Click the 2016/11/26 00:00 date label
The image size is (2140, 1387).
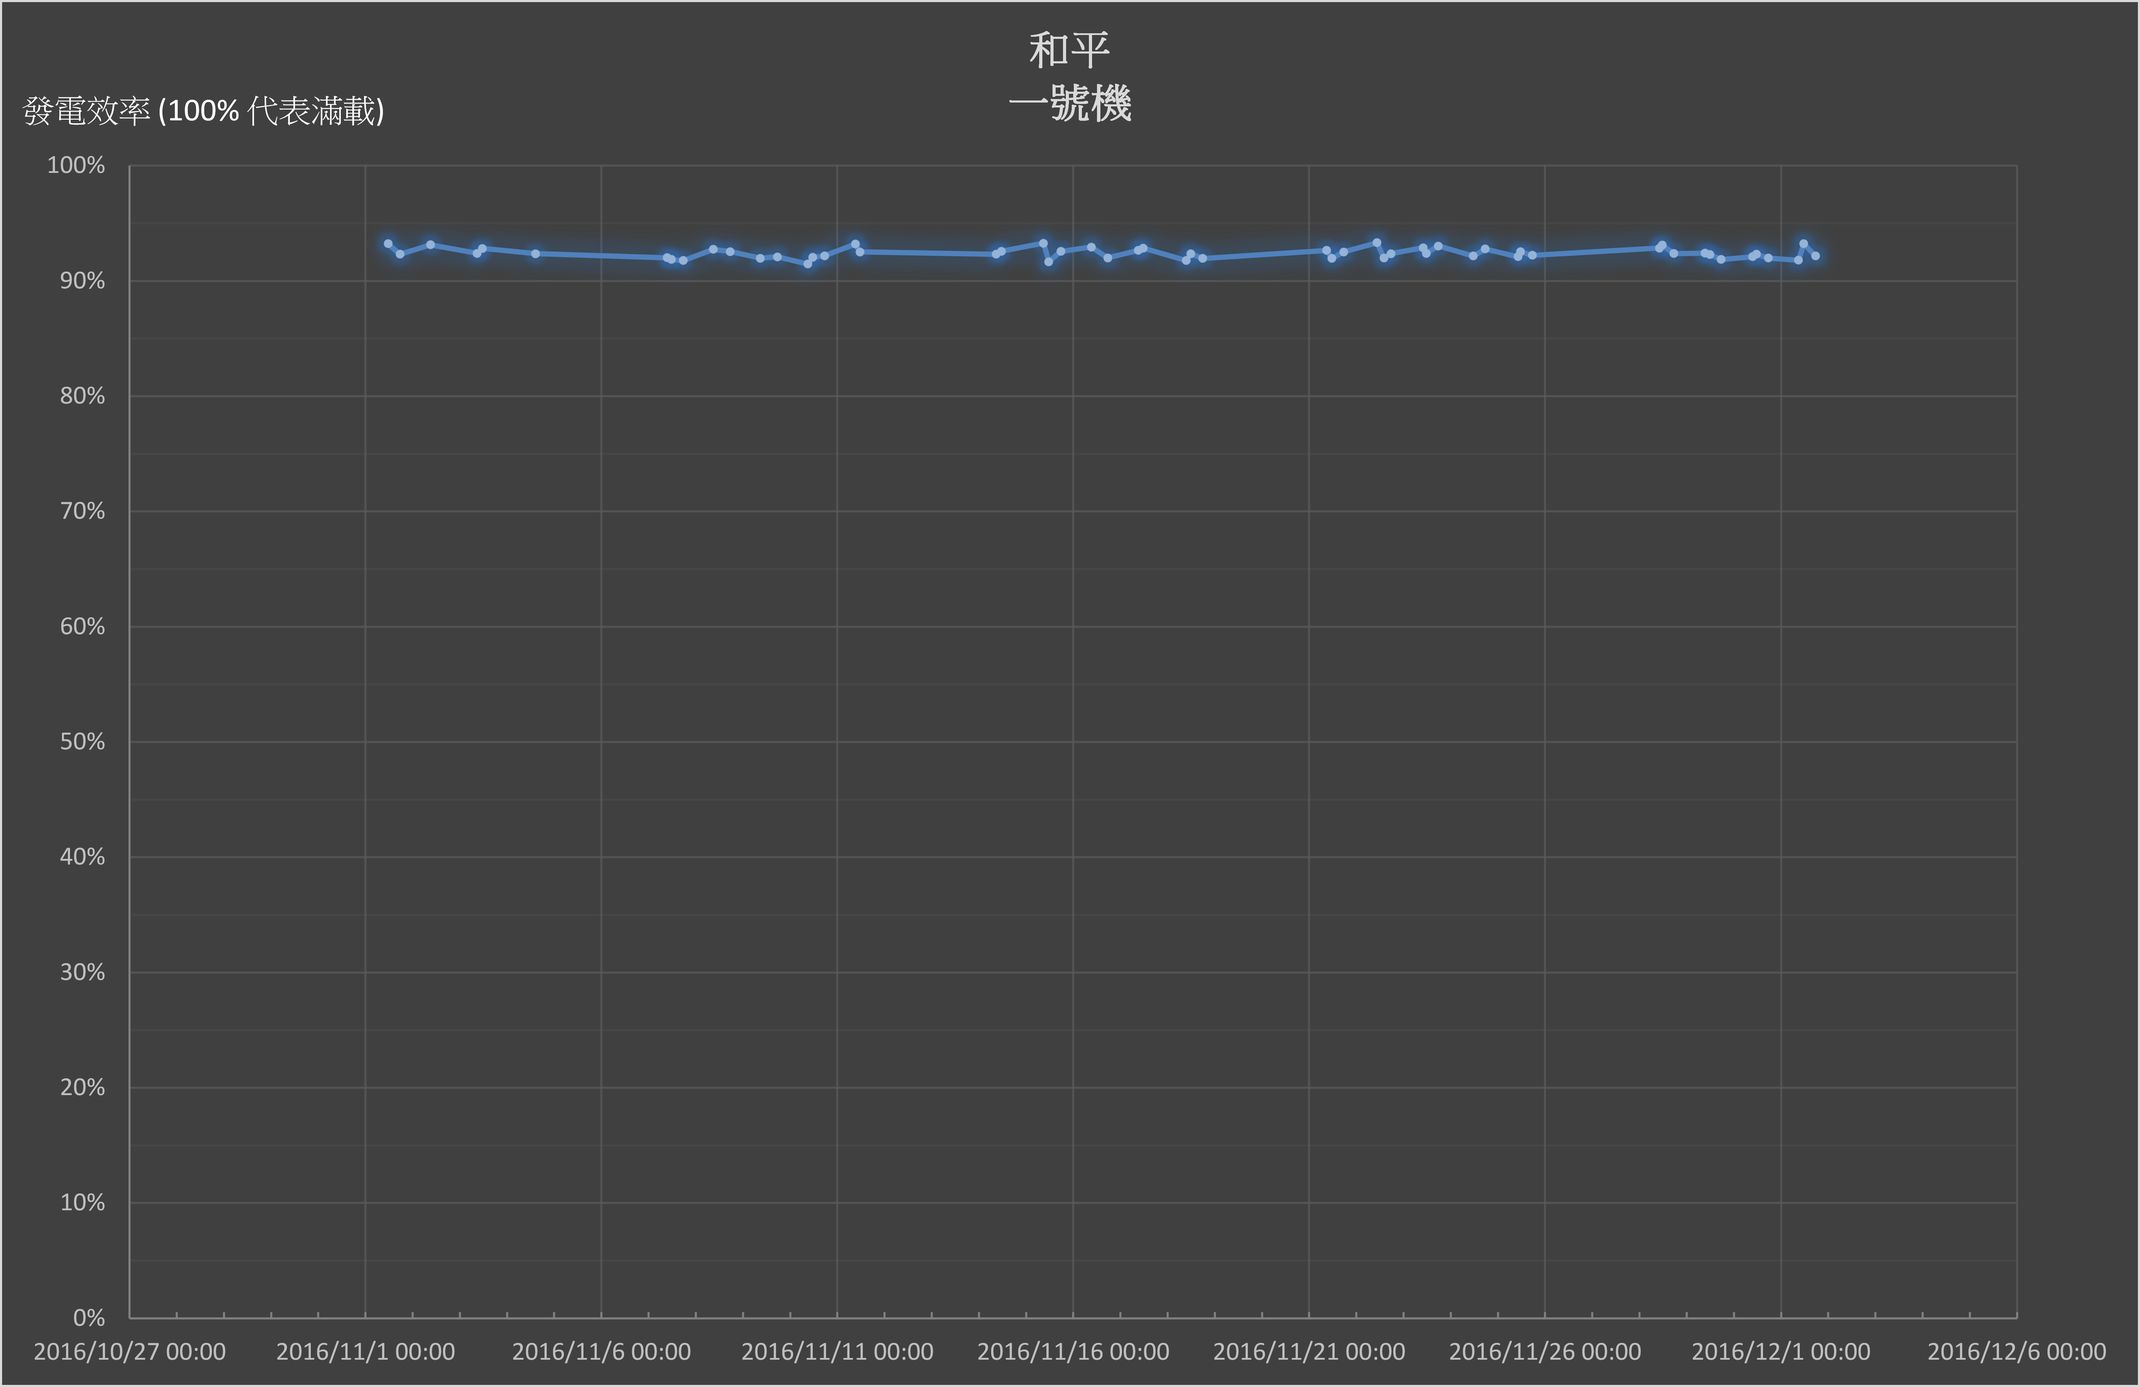point(1545,1352)
